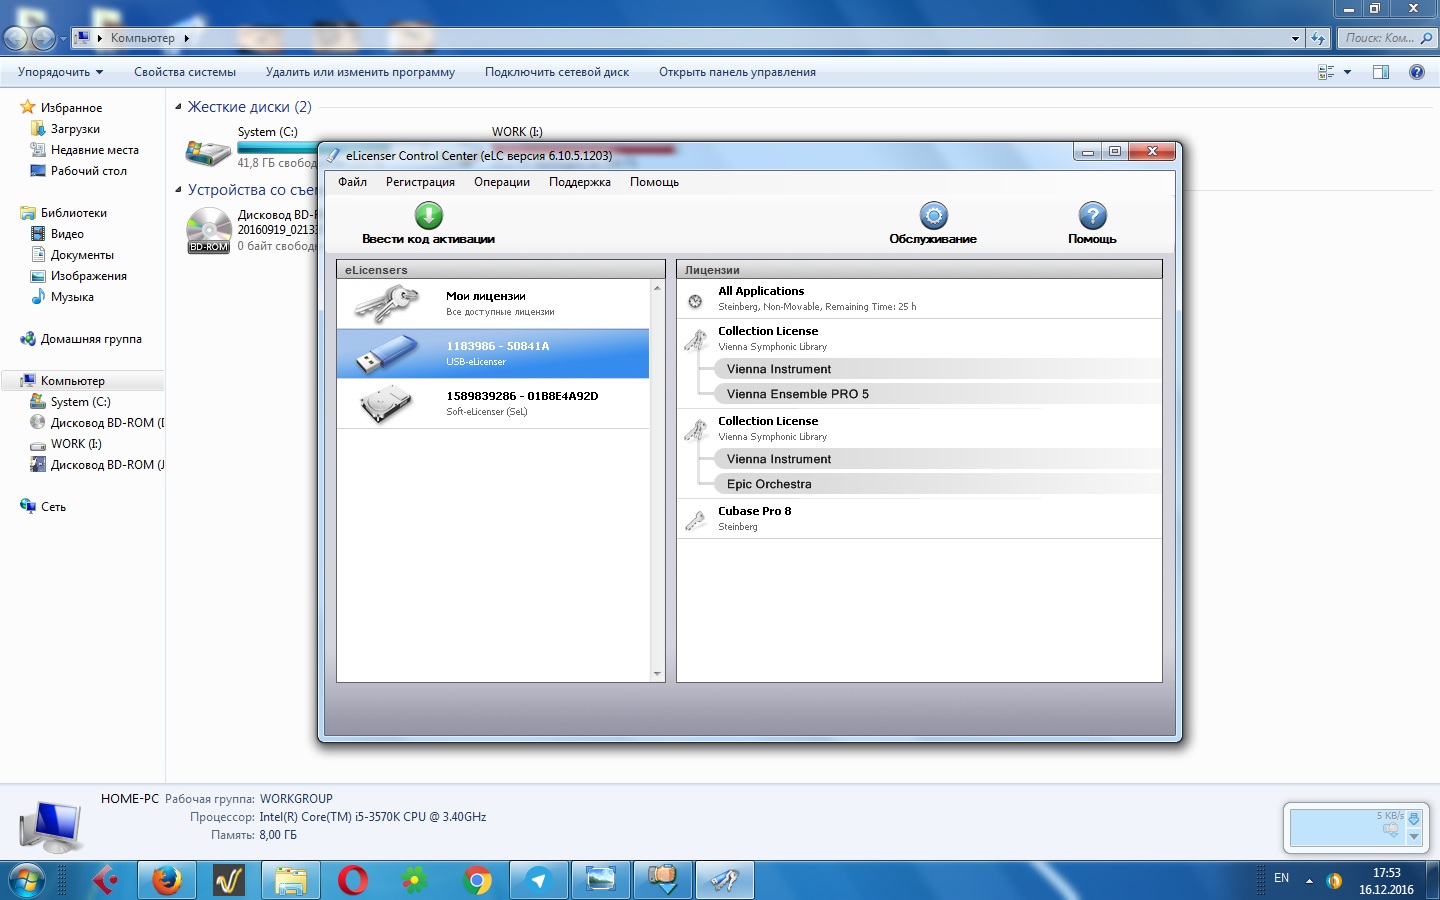Click the blue Помощь question icon in eLicenser toolbar

click(x=1093, y=215)
